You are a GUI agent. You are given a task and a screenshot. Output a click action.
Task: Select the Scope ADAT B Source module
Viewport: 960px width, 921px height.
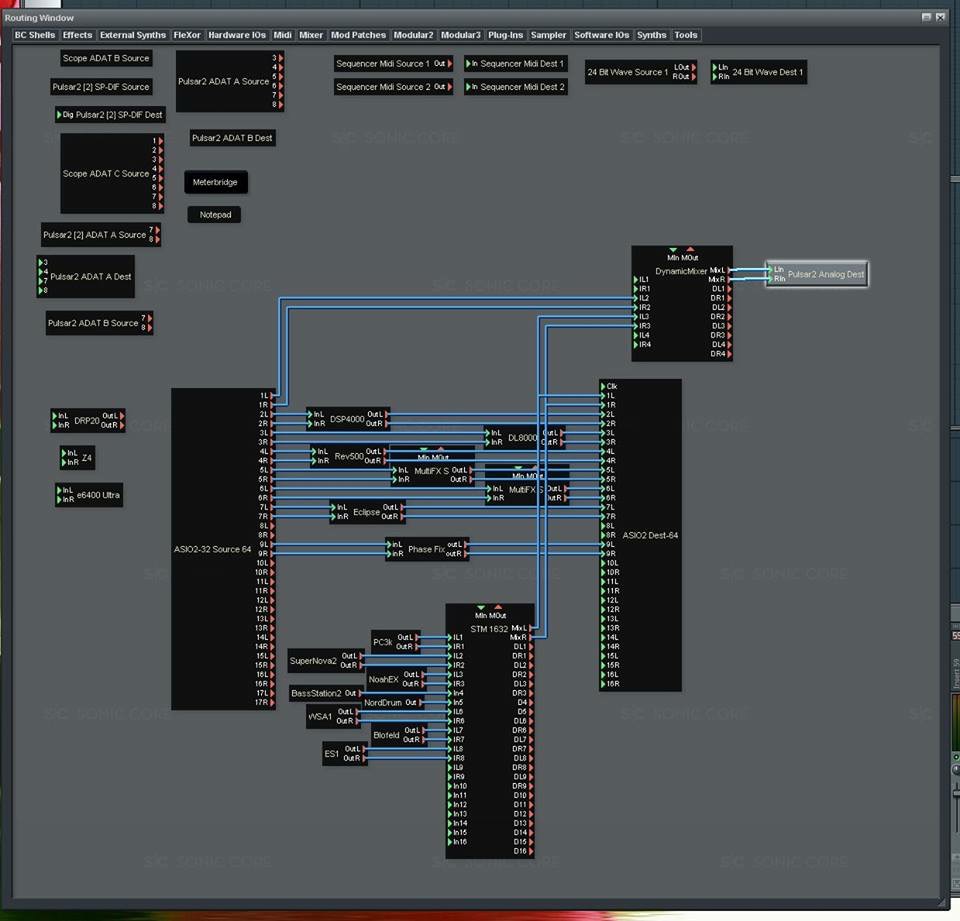tap(106, 58)
